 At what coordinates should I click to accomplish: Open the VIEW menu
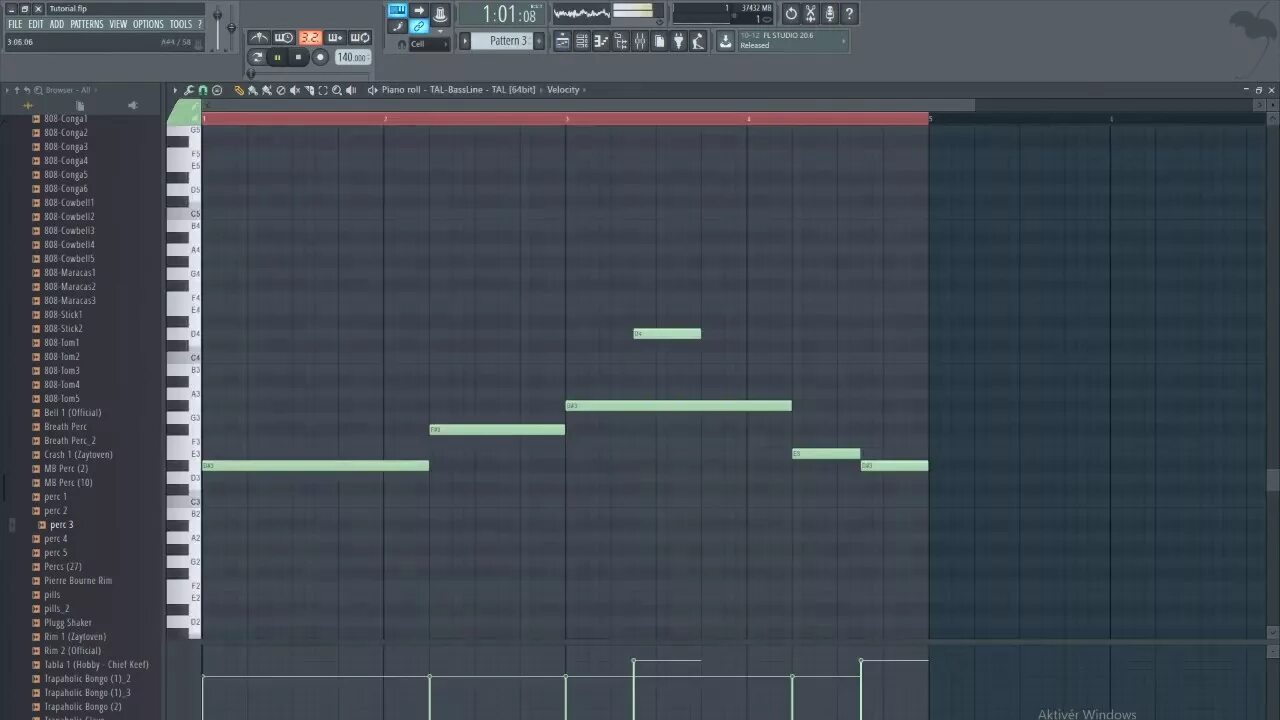point(118,24)
